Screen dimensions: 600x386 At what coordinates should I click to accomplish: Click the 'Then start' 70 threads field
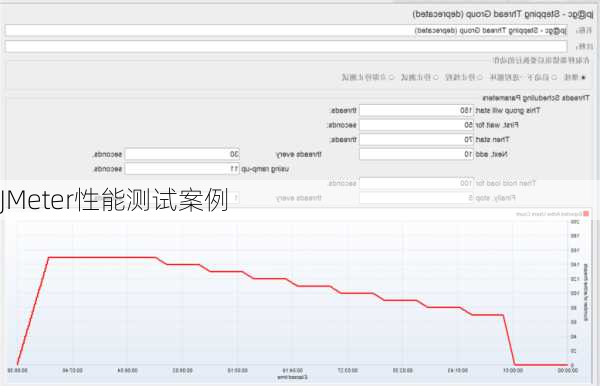[x=416, y=140]
